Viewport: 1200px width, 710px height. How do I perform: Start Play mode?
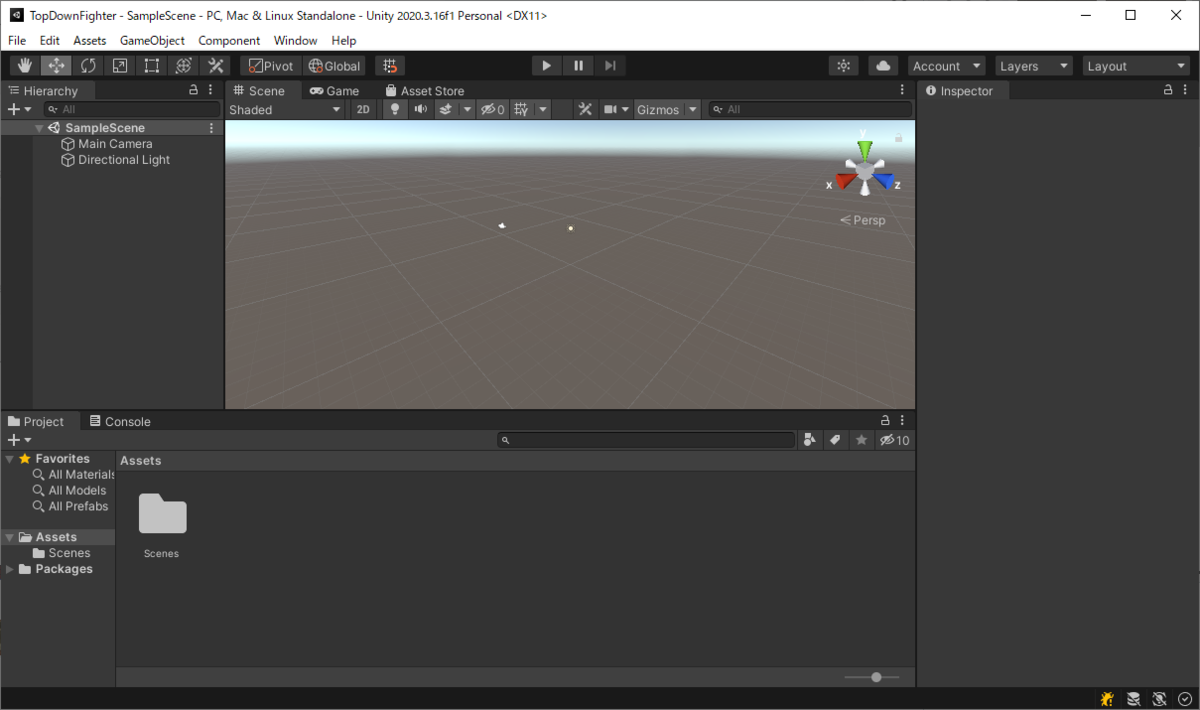(x=546, y=66)
